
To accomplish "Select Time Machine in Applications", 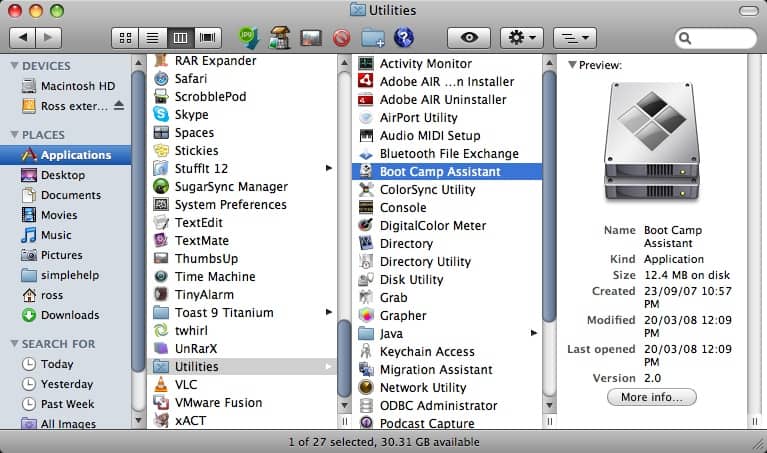I will click(214, 277).
